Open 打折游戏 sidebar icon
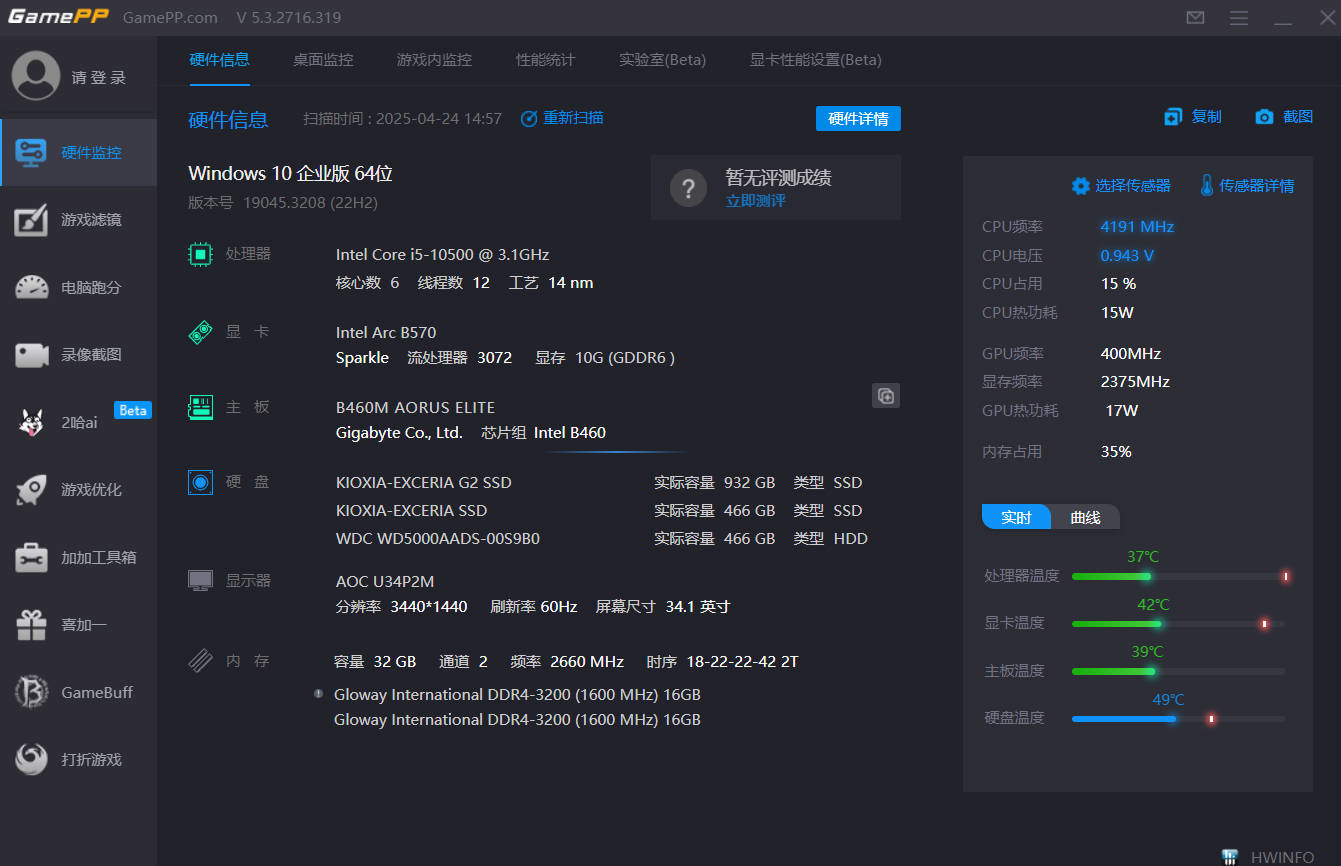Screen dimensions: 1341x866 (x=31, y=759)
